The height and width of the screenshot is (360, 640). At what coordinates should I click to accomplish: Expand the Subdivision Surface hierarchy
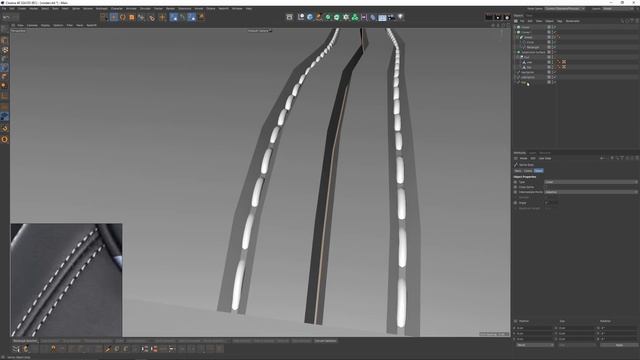click(x=515, y=52)
